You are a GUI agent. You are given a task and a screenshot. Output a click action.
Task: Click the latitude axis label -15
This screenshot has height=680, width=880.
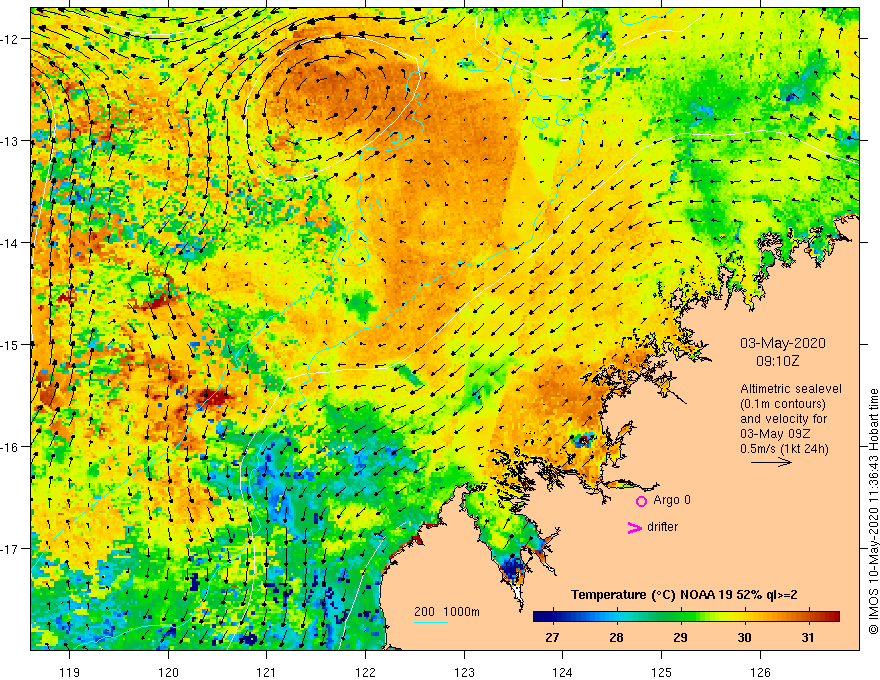pyautogui.click(x=11, y=344)
